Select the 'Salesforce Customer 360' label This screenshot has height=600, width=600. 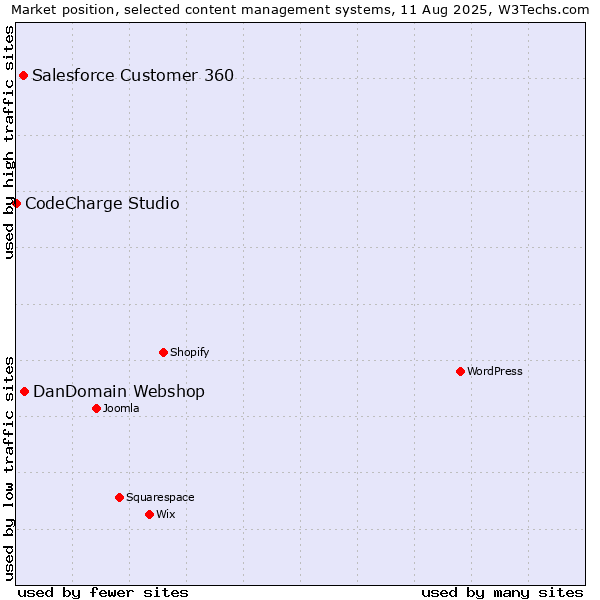(133, 75)
